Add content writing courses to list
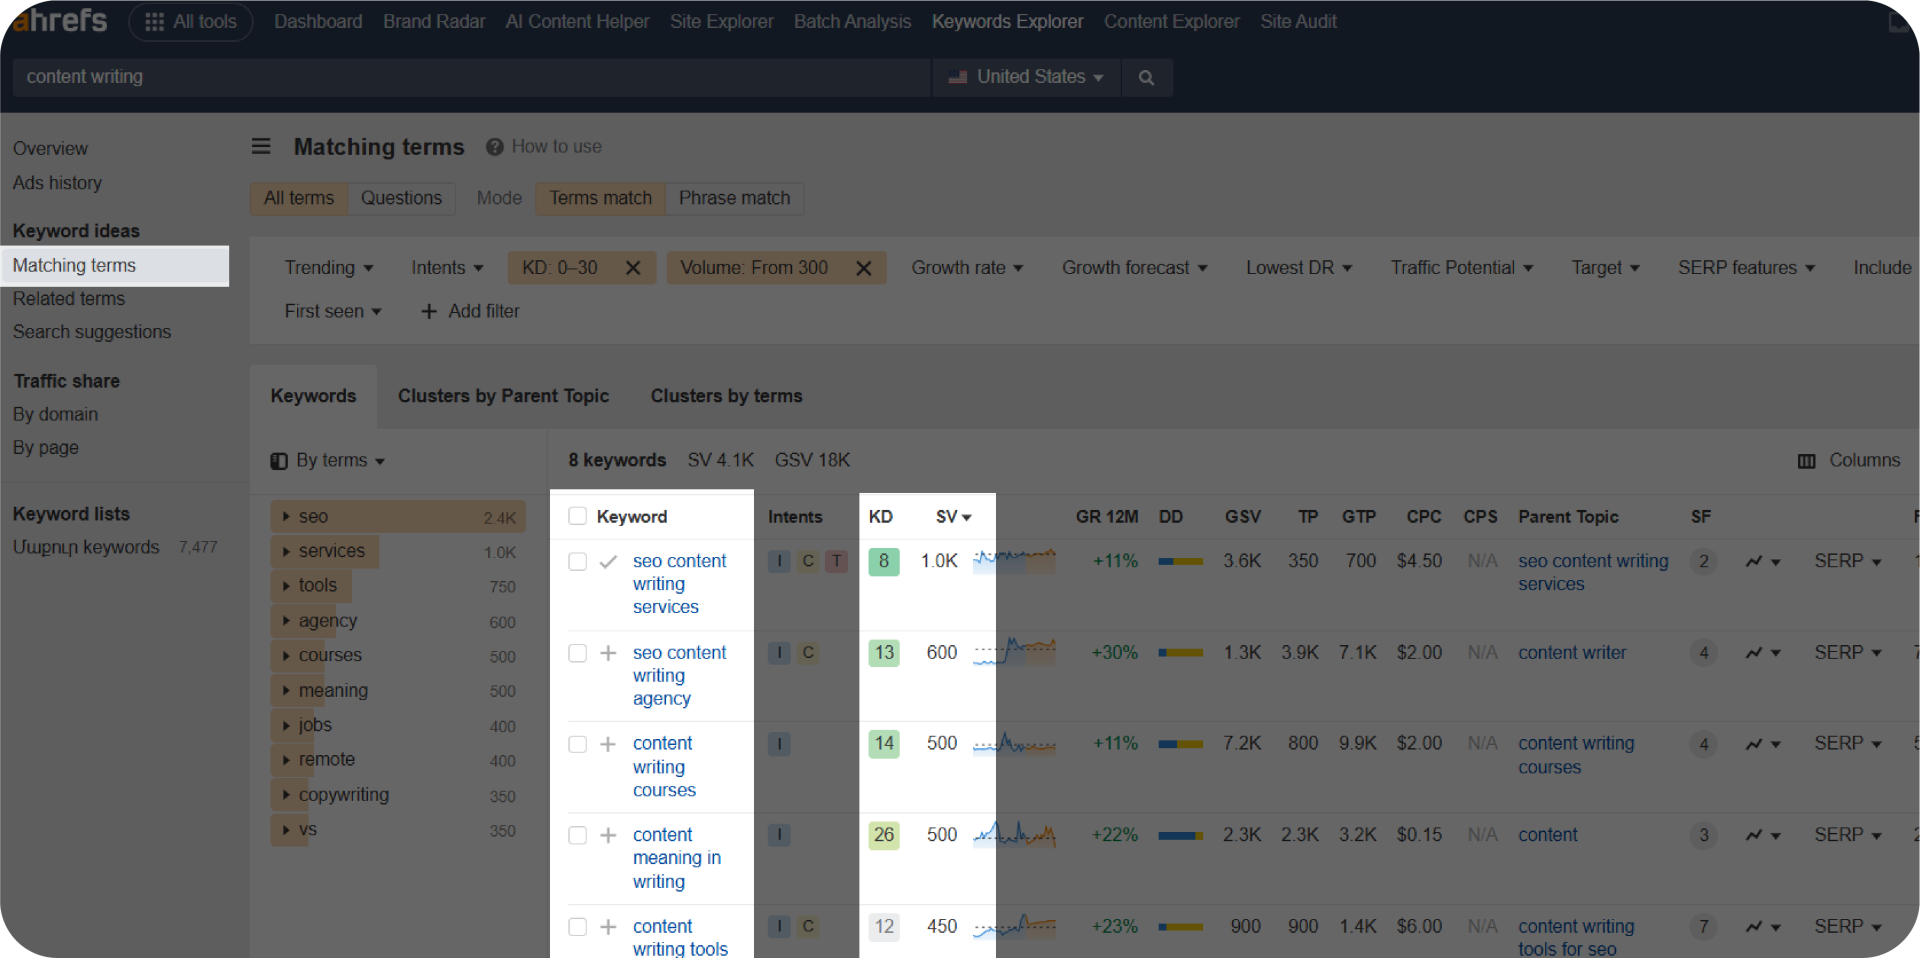The height and width of the screenshot is (958, 1920). point(608,744)
